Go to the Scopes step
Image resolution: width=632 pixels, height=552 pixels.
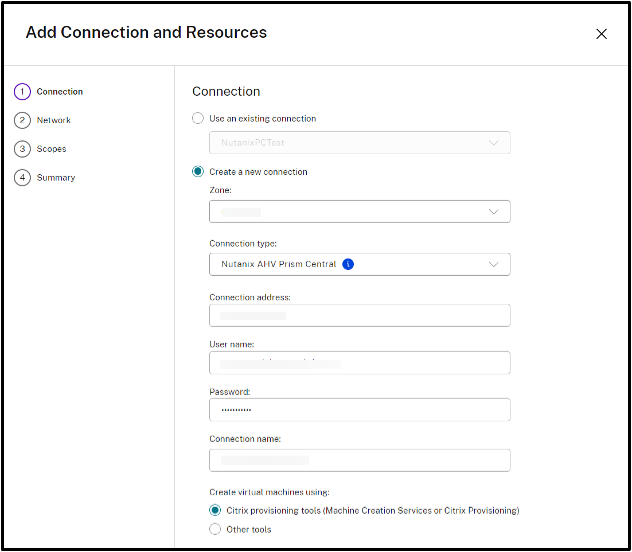coord(51,149)
